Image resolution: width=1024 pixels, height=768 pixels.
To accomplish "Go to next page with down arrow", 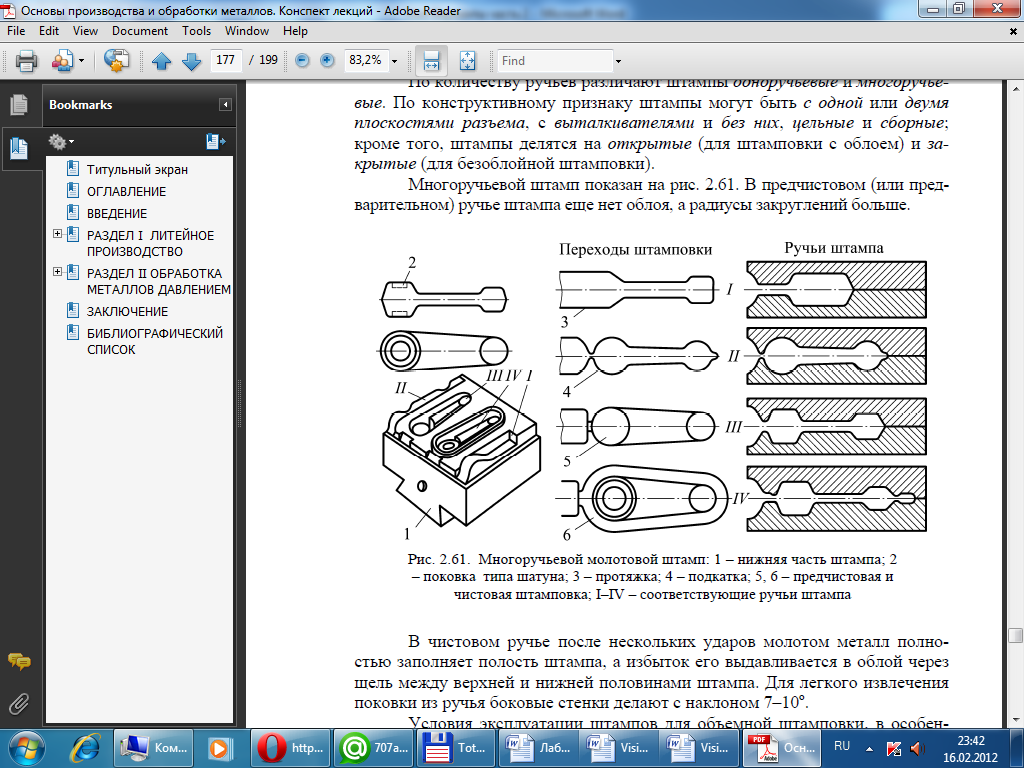I will click(191, 61).
